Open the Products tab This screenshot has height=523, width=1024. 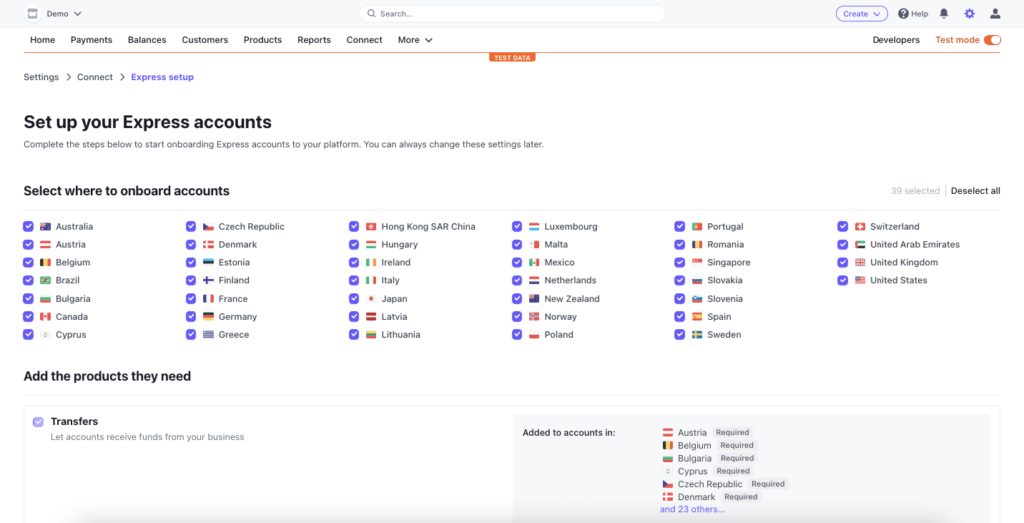point(263,40)
